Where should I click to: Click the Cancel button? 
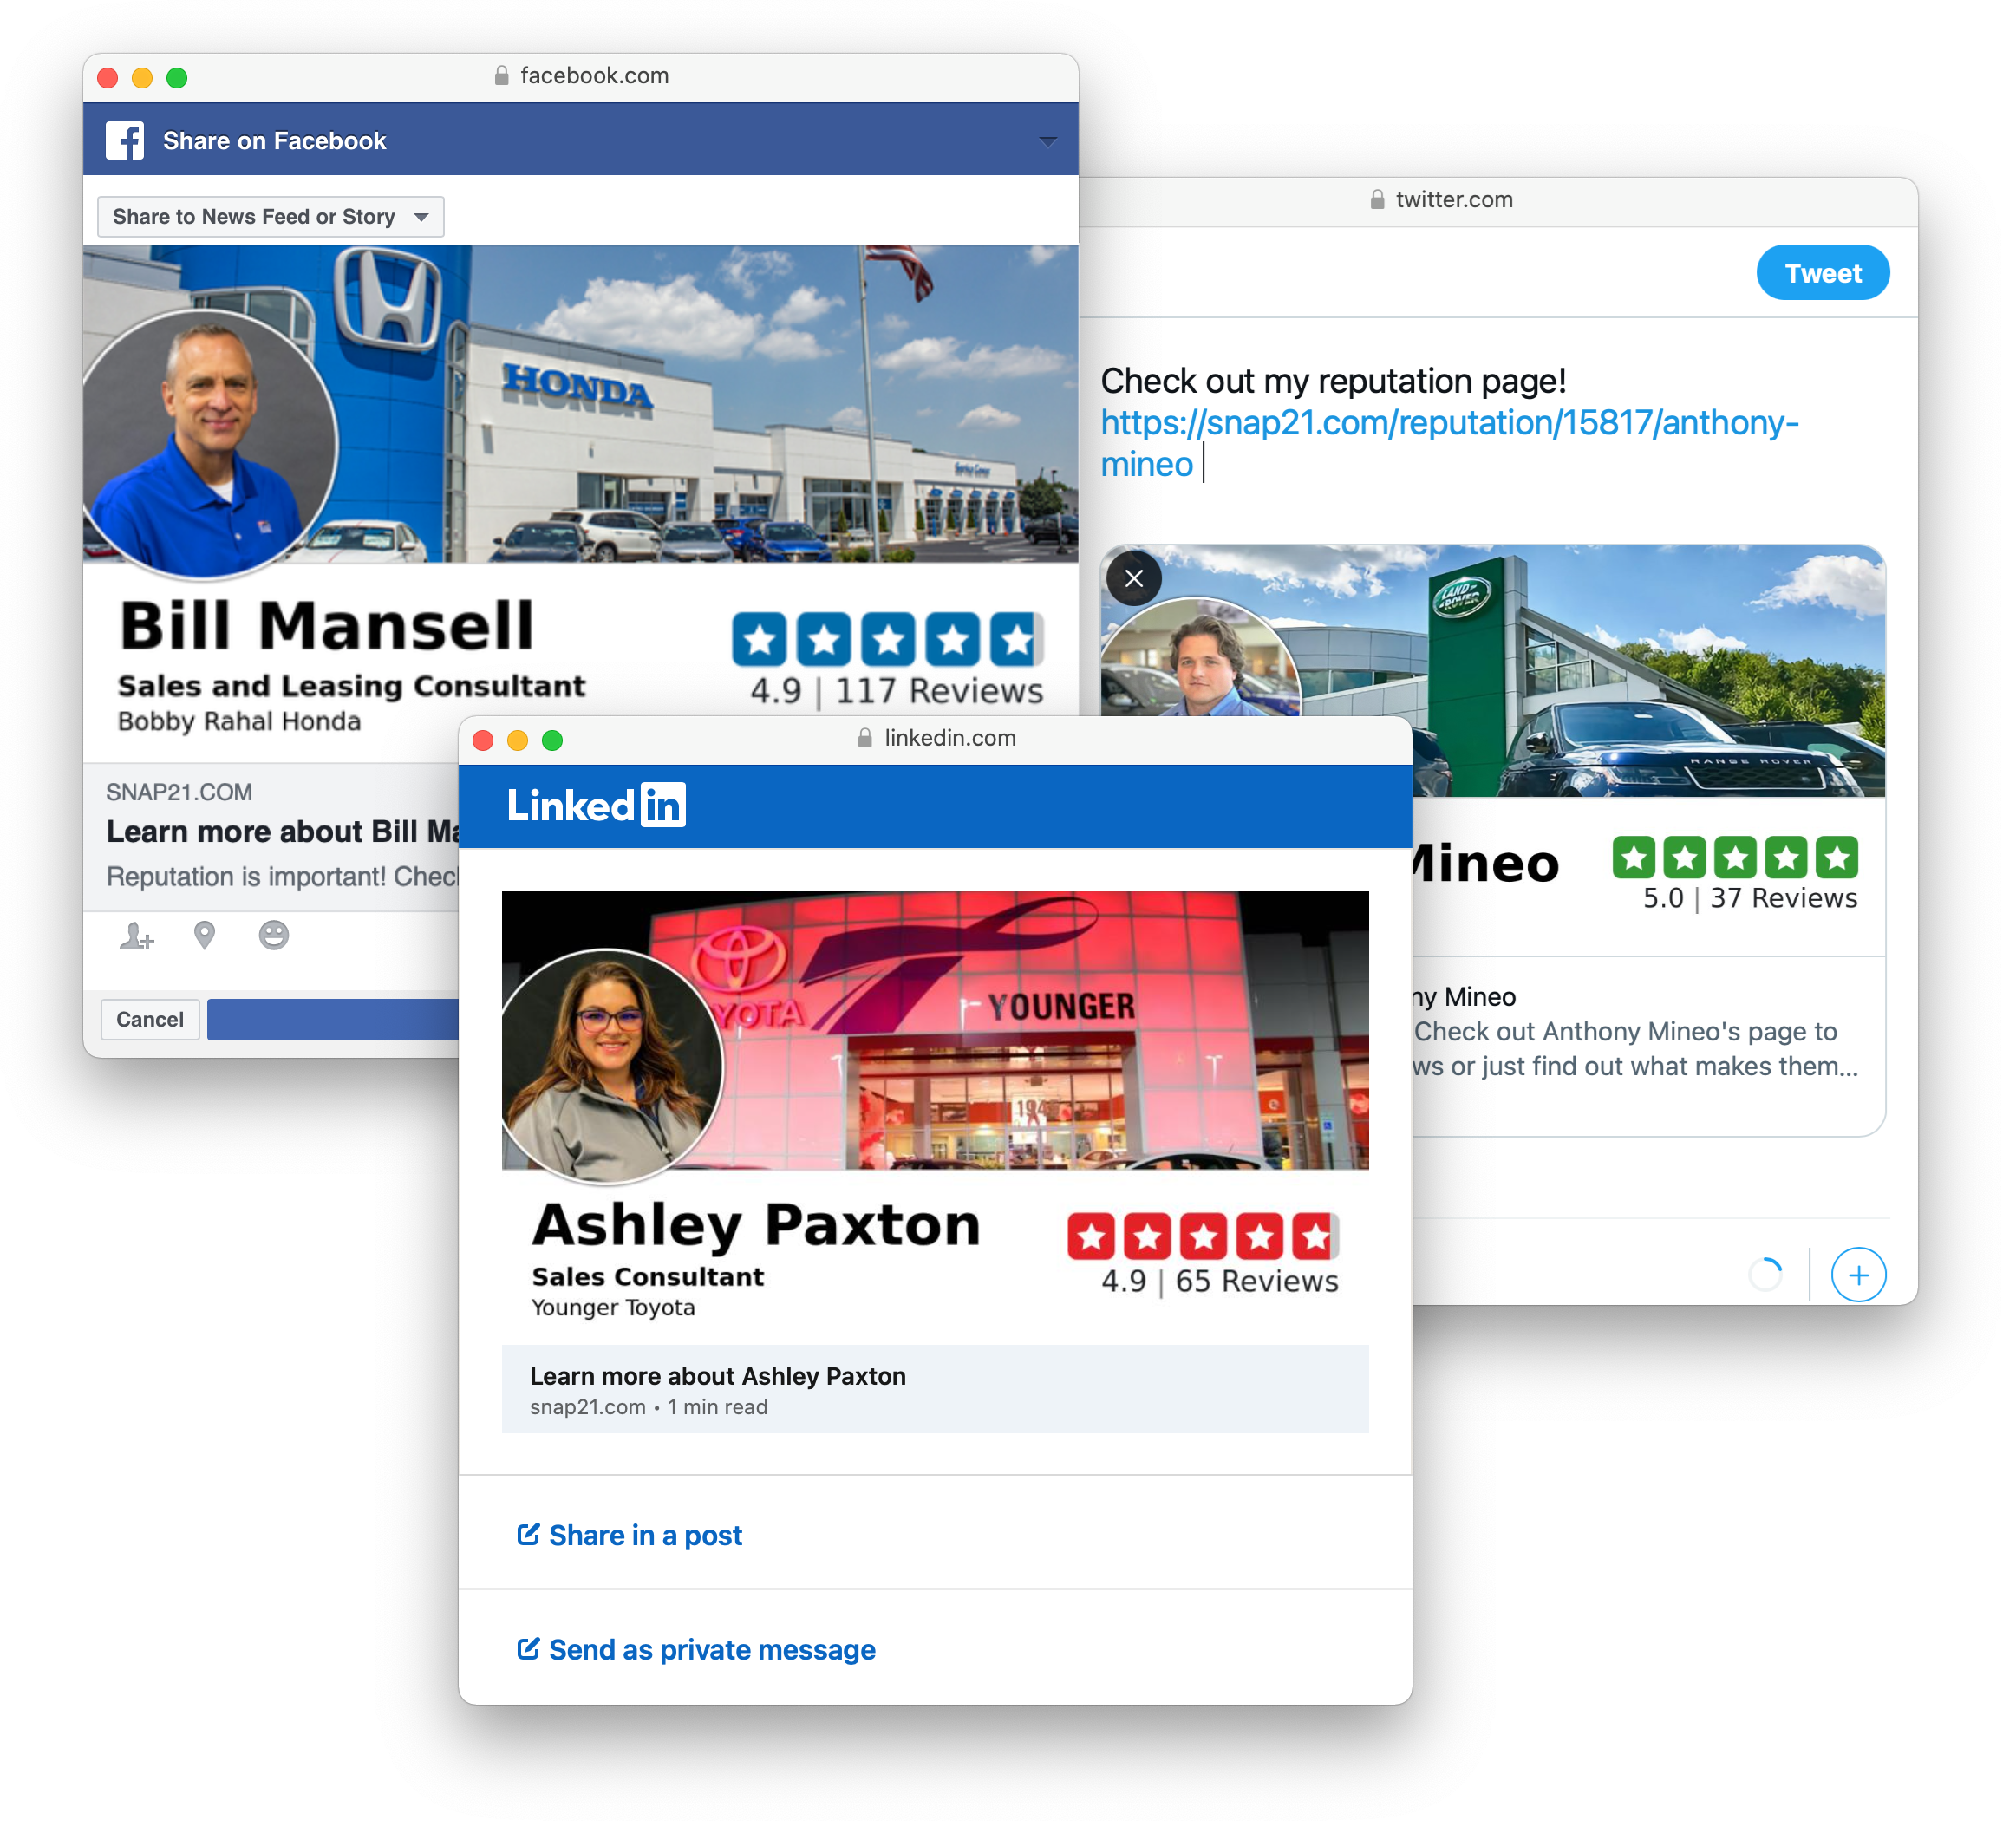click(150, 1020)
